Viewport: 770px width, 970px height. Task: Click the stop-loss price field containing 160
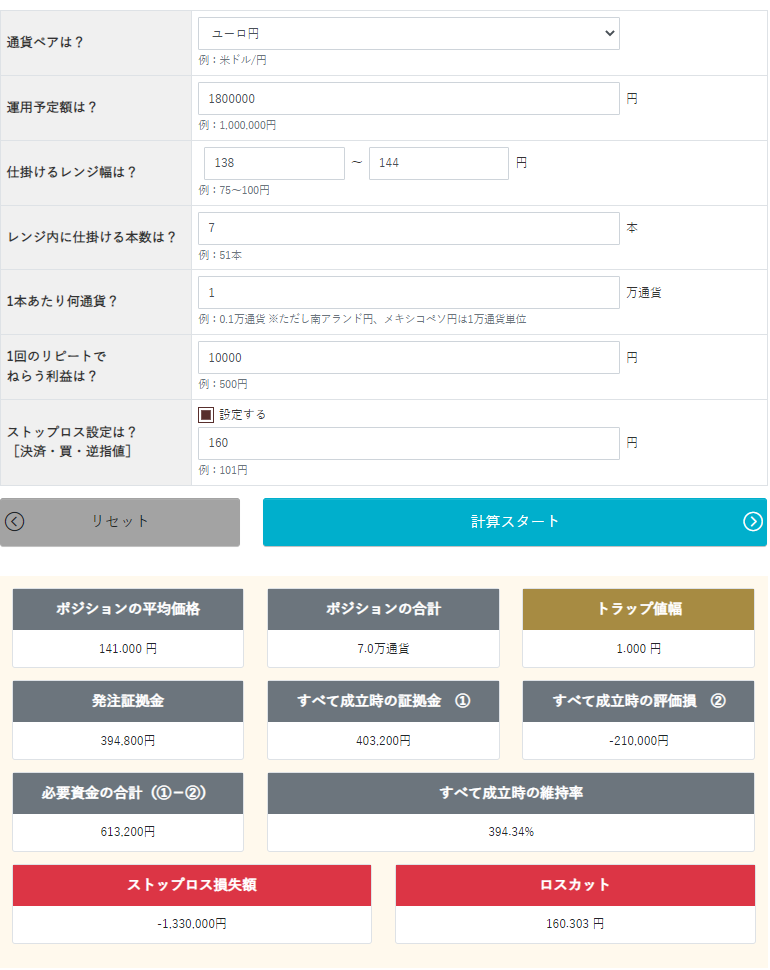click(408, 443)
